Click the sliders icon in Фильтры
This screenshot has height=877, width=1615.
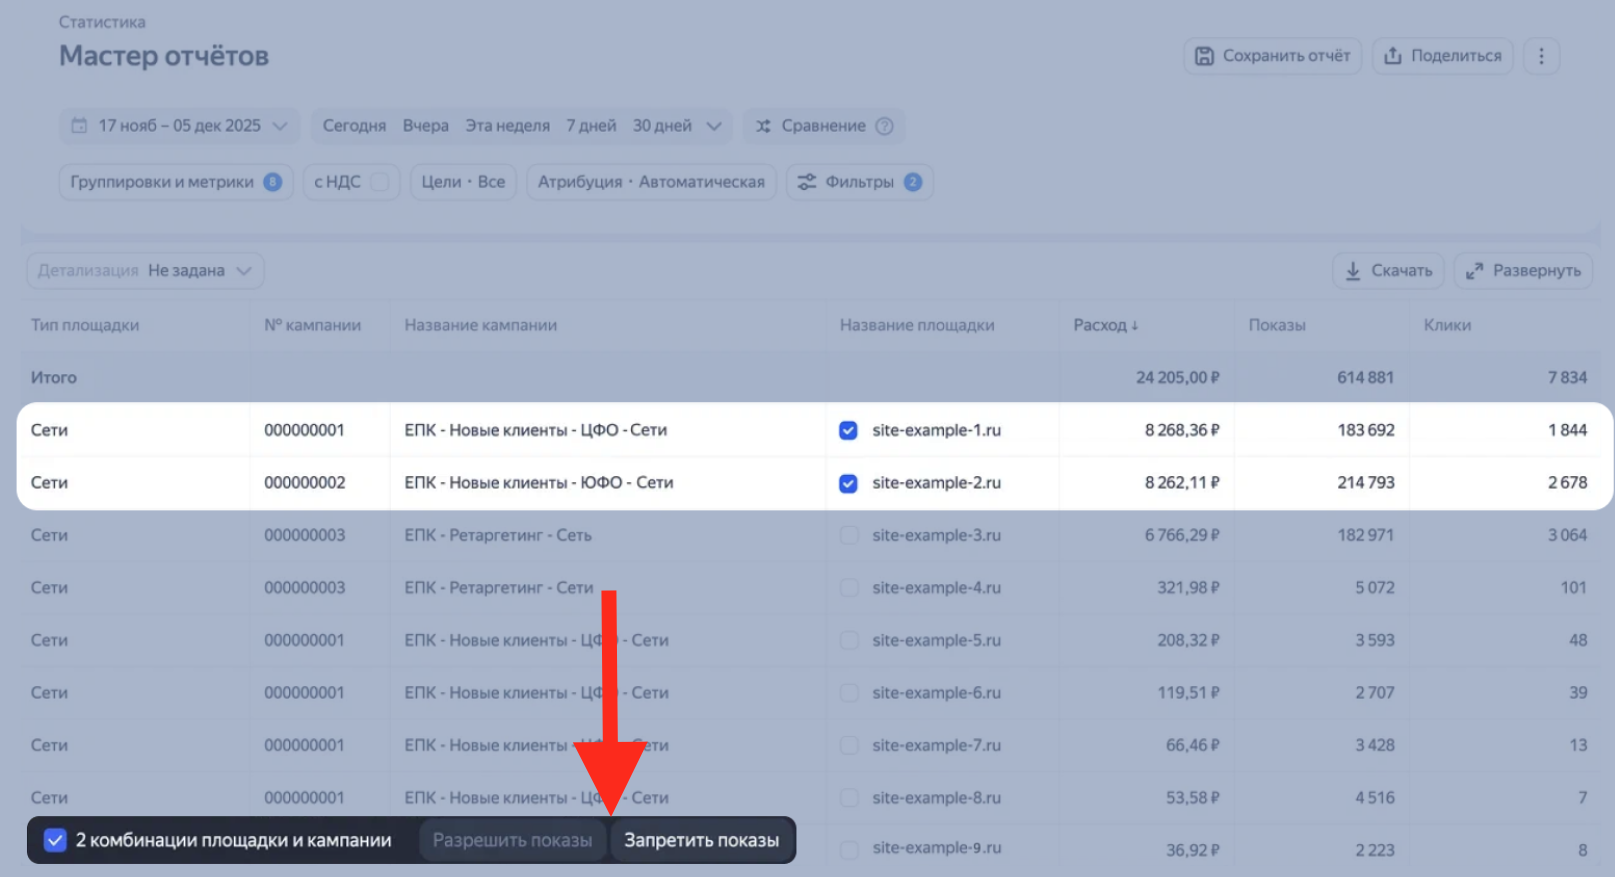point(806,182)
